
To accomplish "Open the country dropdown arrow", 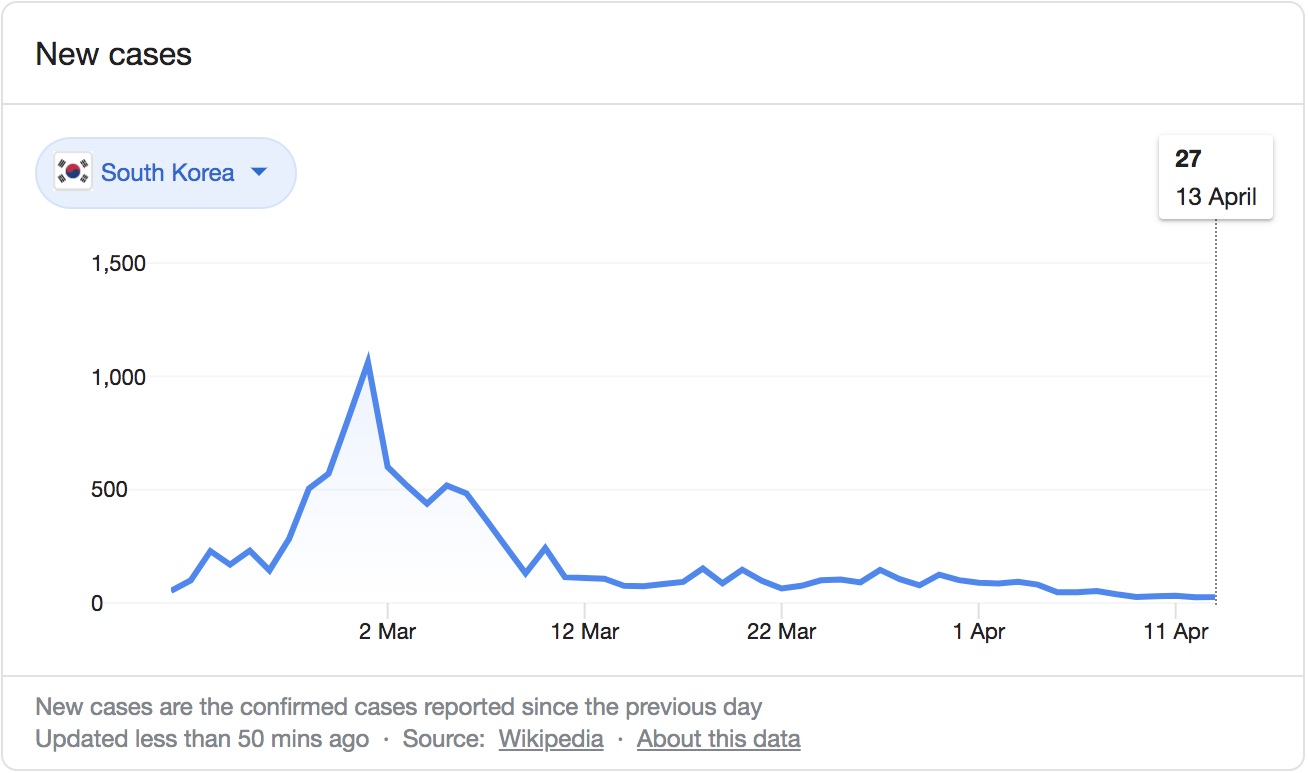I will [x=259, y=172].
